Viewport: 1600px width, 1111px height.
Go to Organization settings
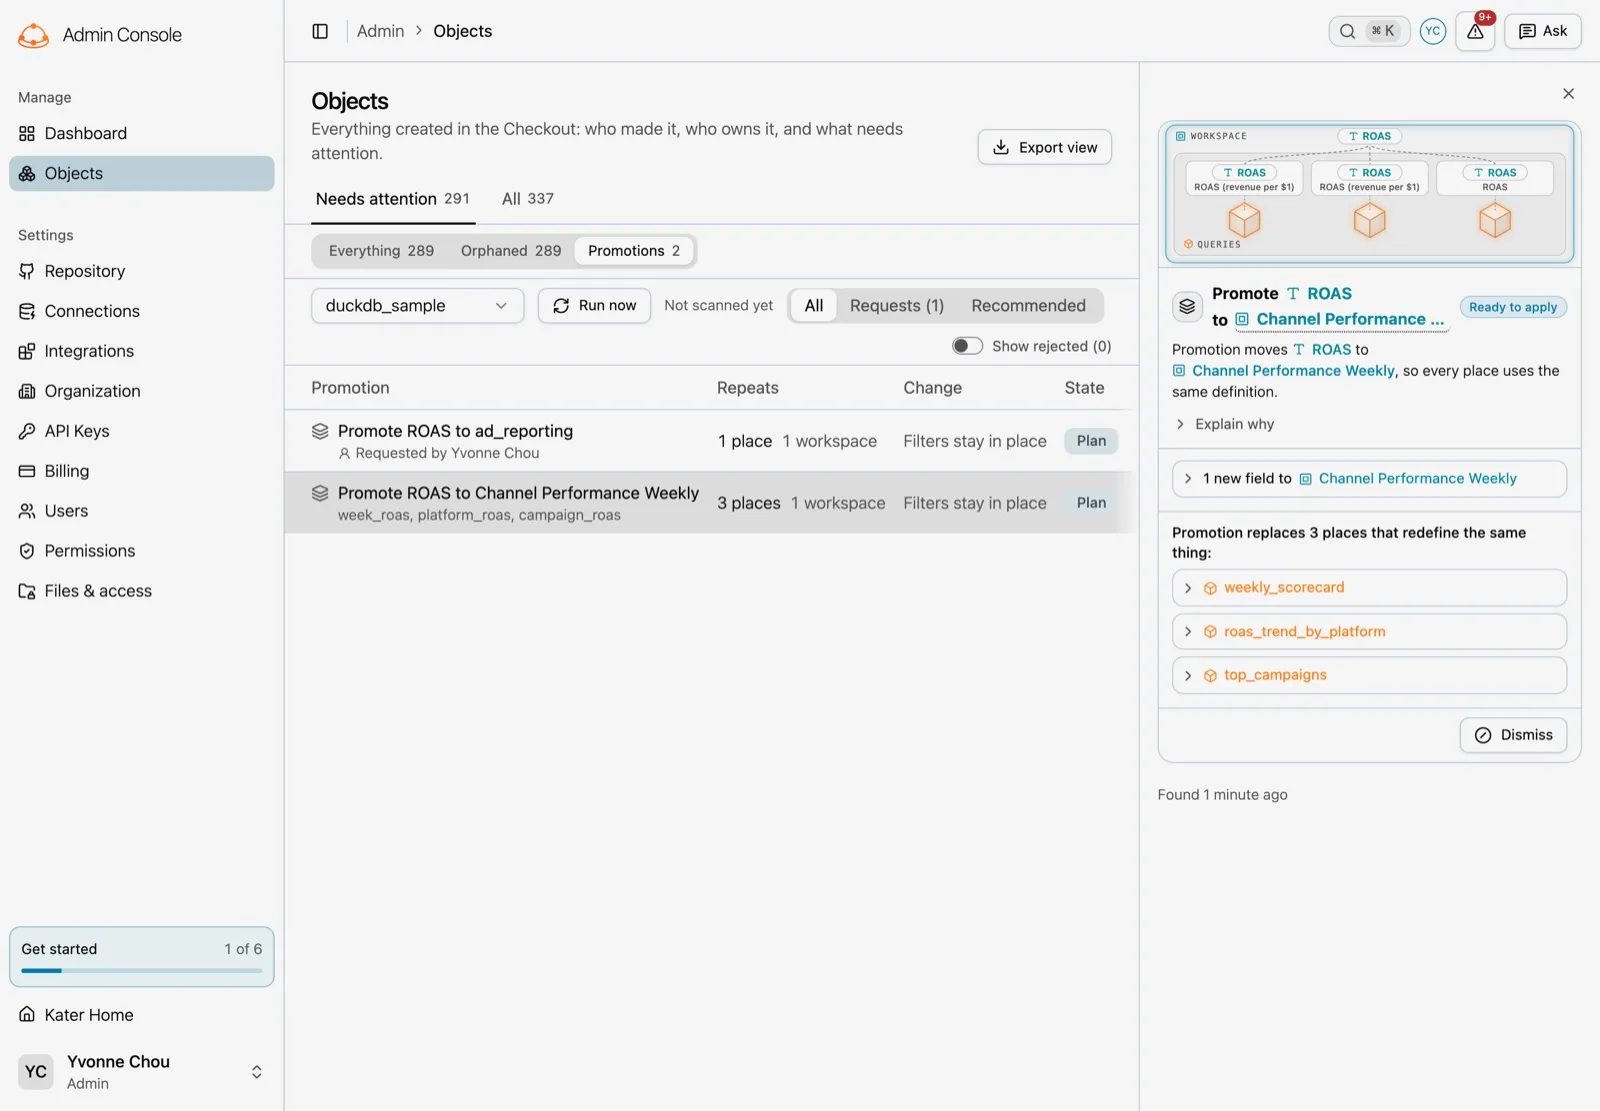[141, 391]
